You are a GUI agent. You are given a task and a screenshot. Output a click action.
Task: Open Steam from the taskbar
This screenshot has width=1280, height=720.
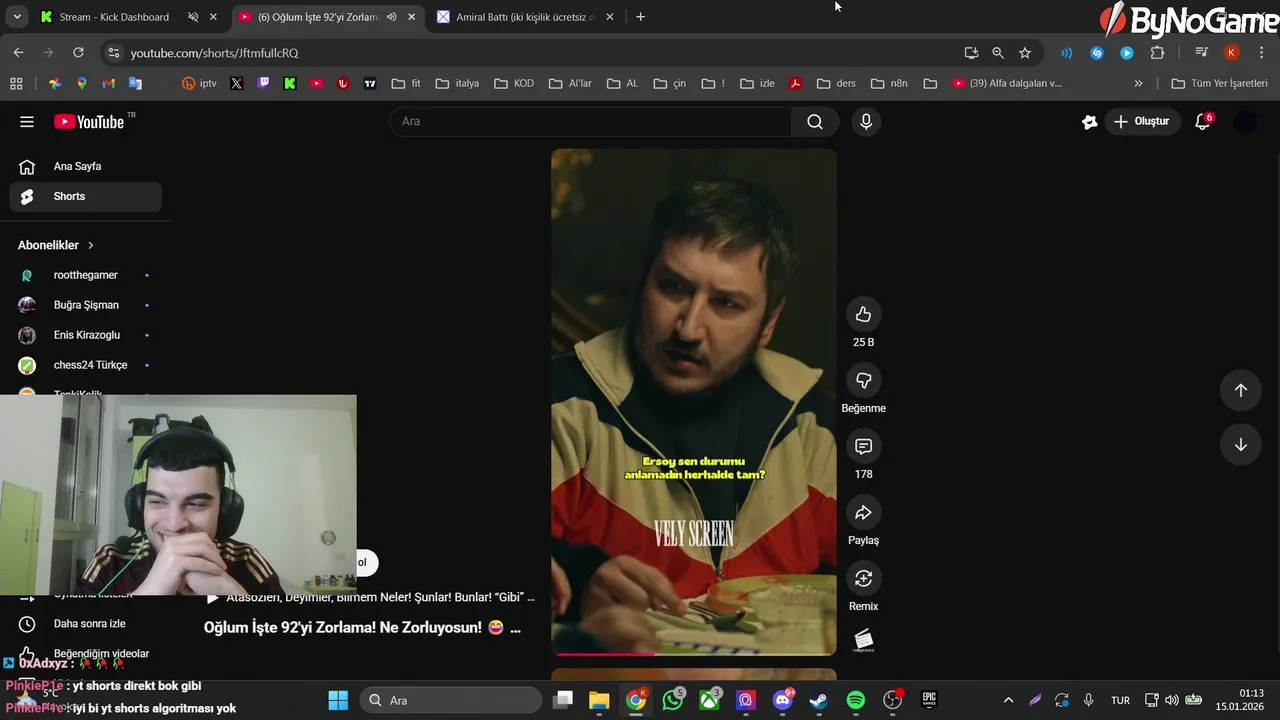pyautogui.click(x=819, y=700)
